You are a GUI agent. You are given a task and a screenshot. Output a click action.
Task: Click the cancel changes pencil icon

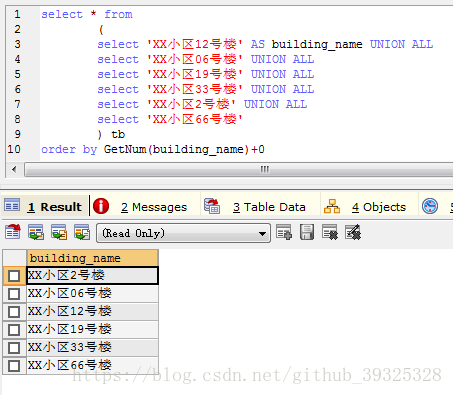pos(353,232)
